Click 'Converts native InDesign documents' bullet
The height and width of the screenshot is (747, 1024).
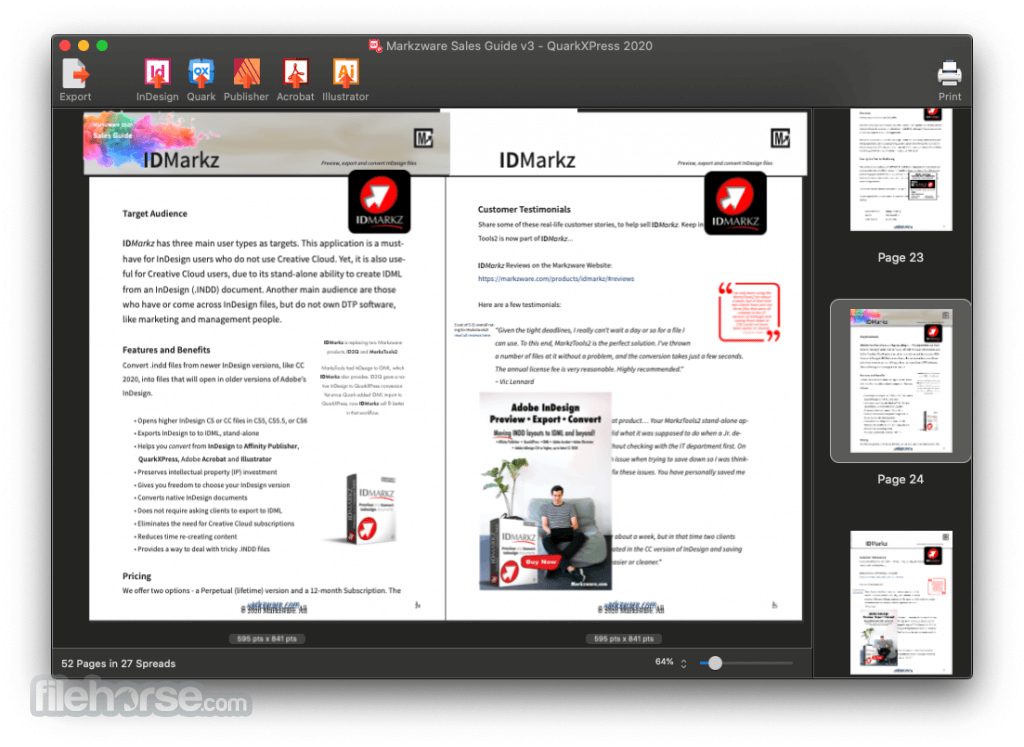(191, 498)
